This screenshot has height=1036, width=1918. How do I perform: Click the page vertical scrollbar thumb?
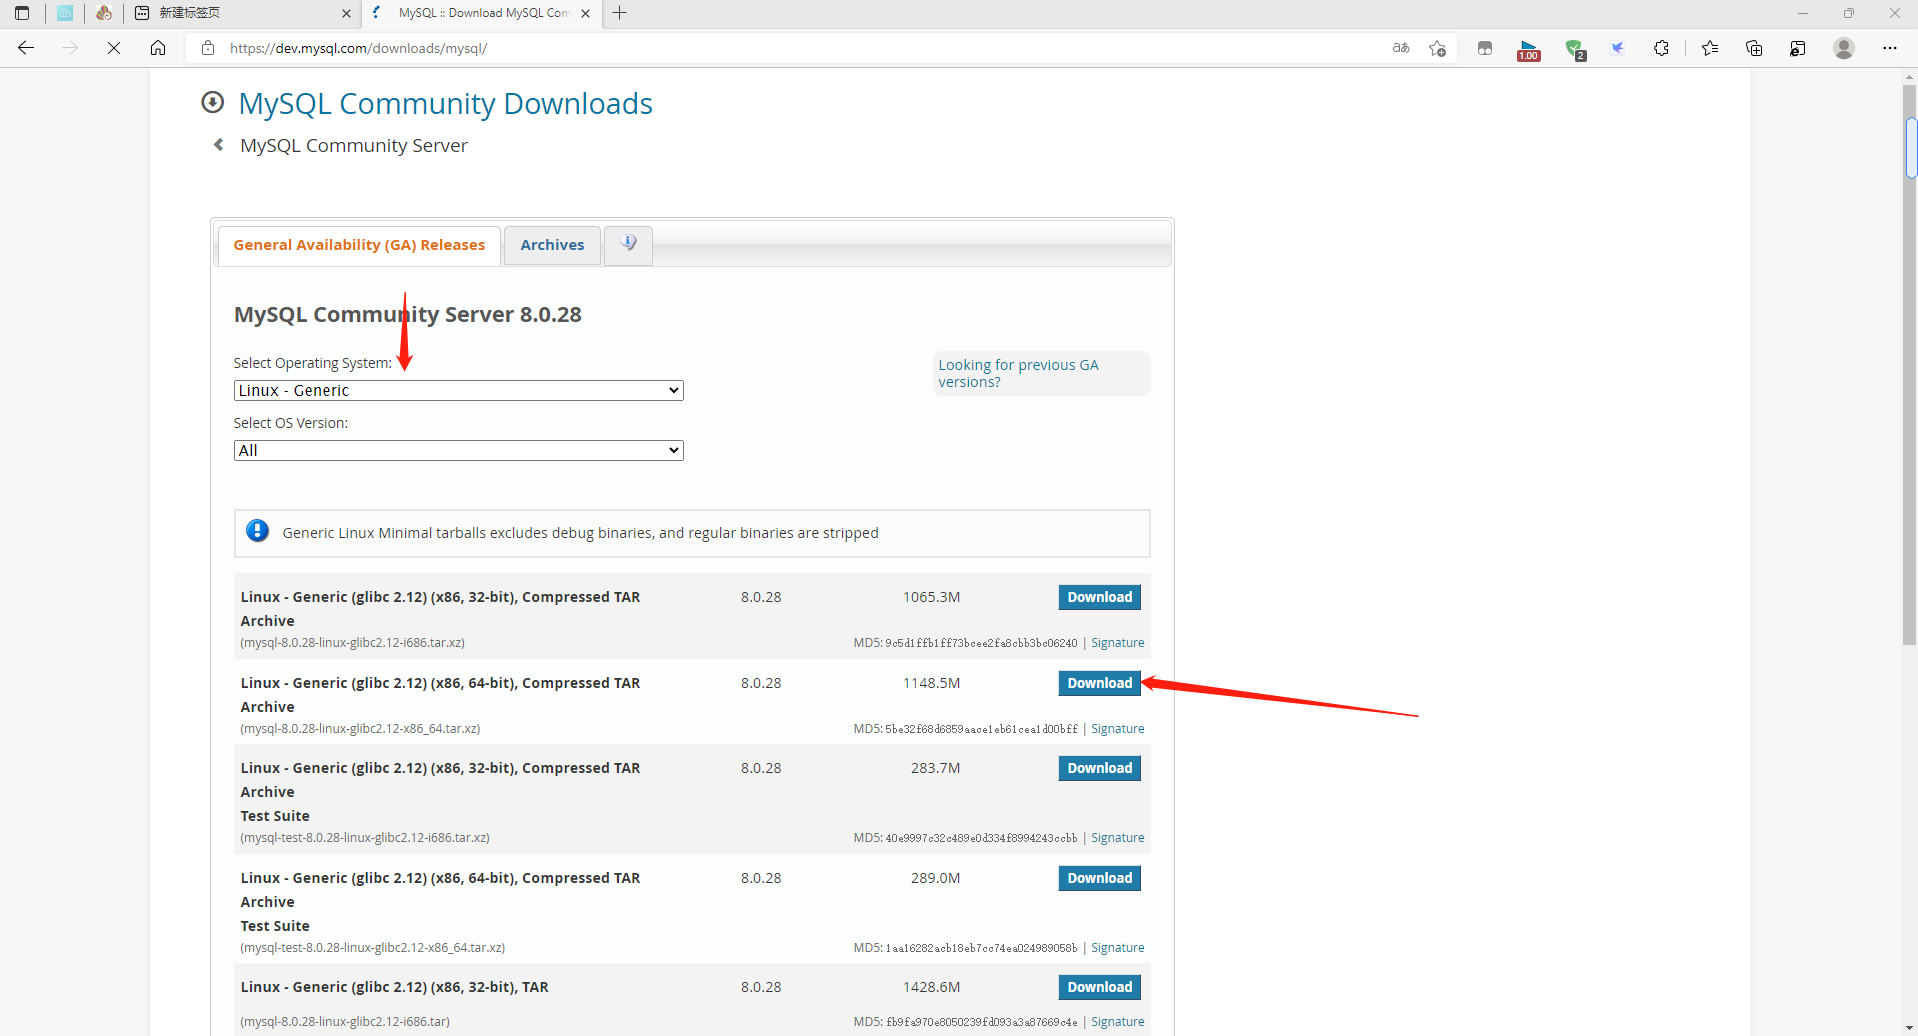pos(1909,365)
